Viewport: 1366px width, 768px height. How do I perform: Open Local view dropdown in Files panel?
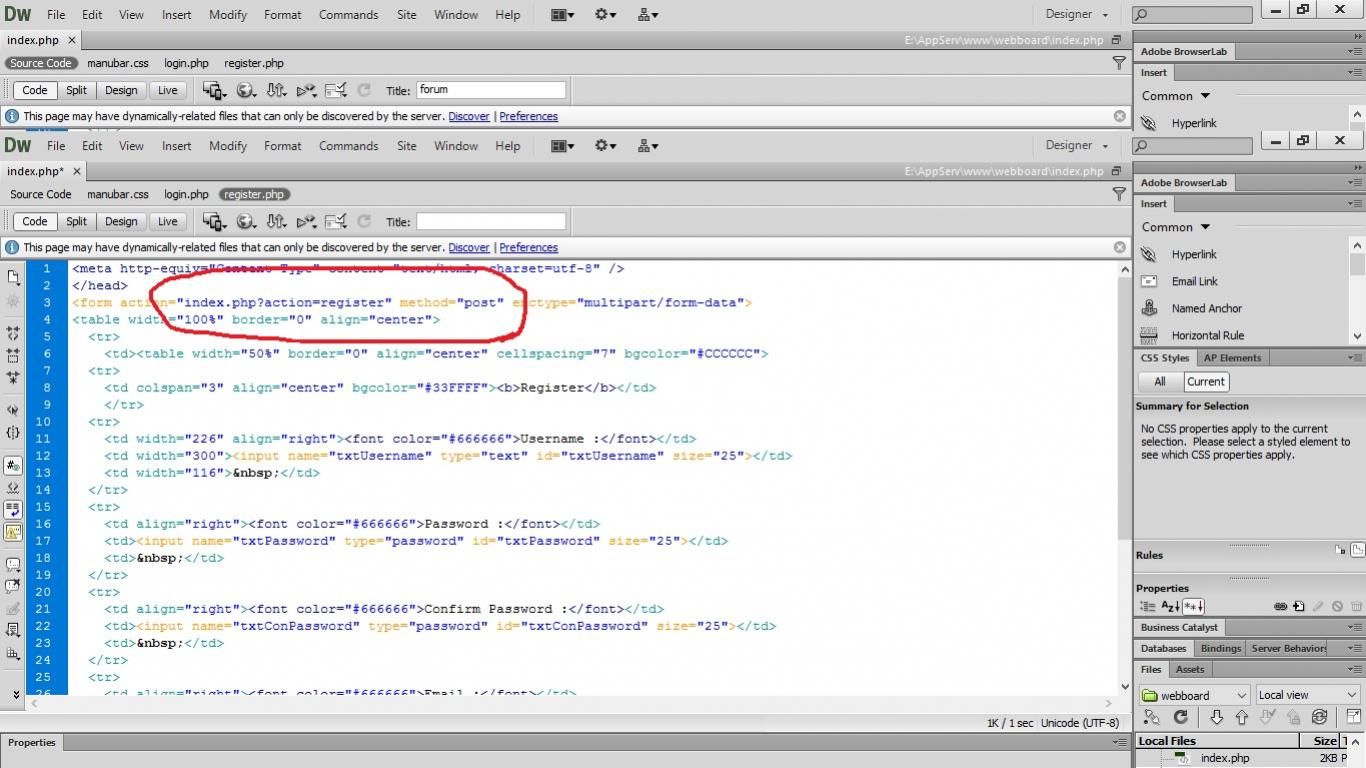tap(1308, 695)
